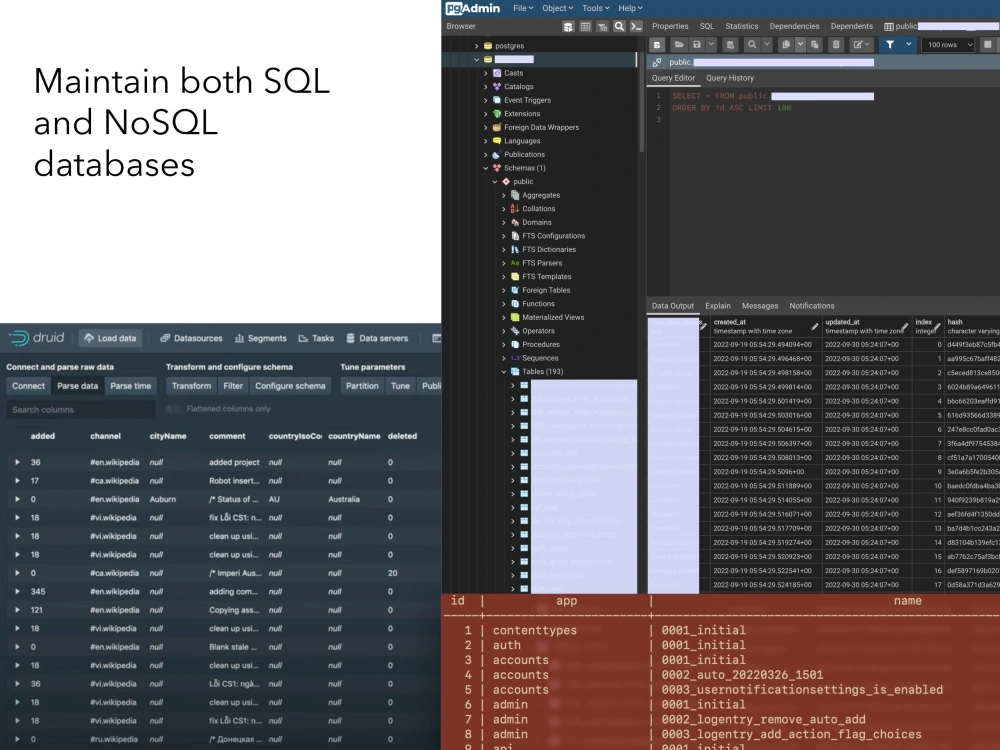The width and height of the screenshot is (1000, 750).
Task: Click pencil icon in updated_at column header
Action: tap(904, 327)
